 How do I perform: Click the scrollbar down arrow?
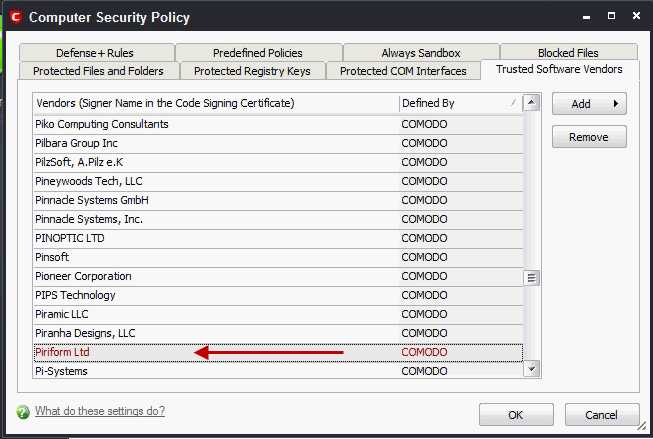click(531, 369)
